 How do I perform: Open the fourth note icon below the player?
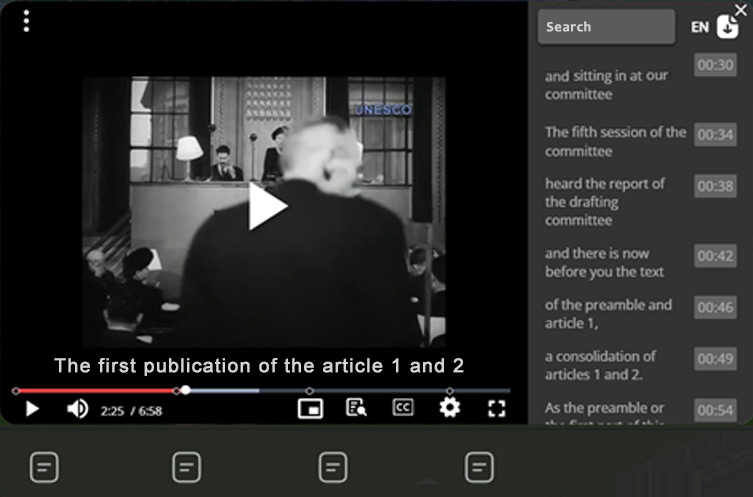point(479,467)
